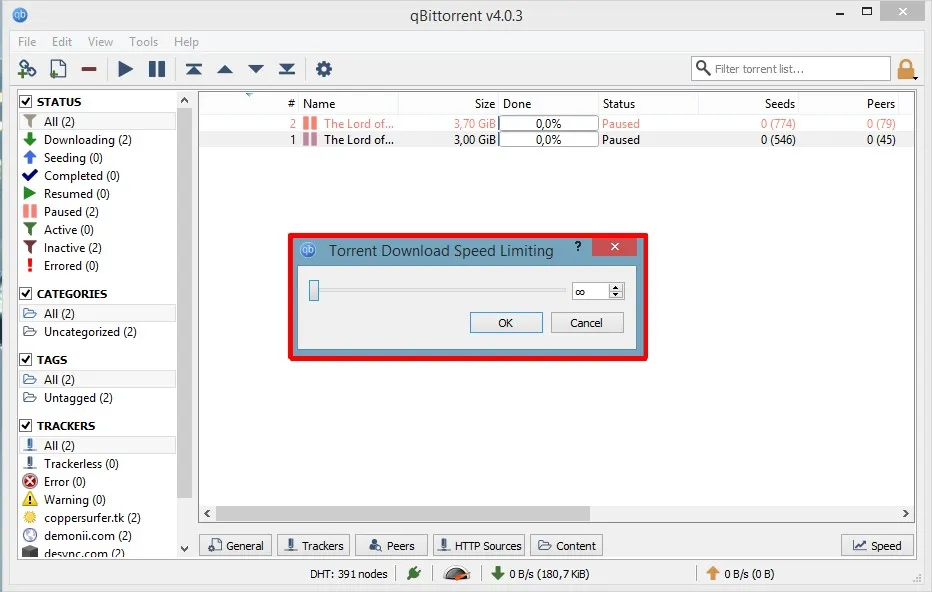
Task: Add torrent link toolbar icon
Action: pos(27,69)
